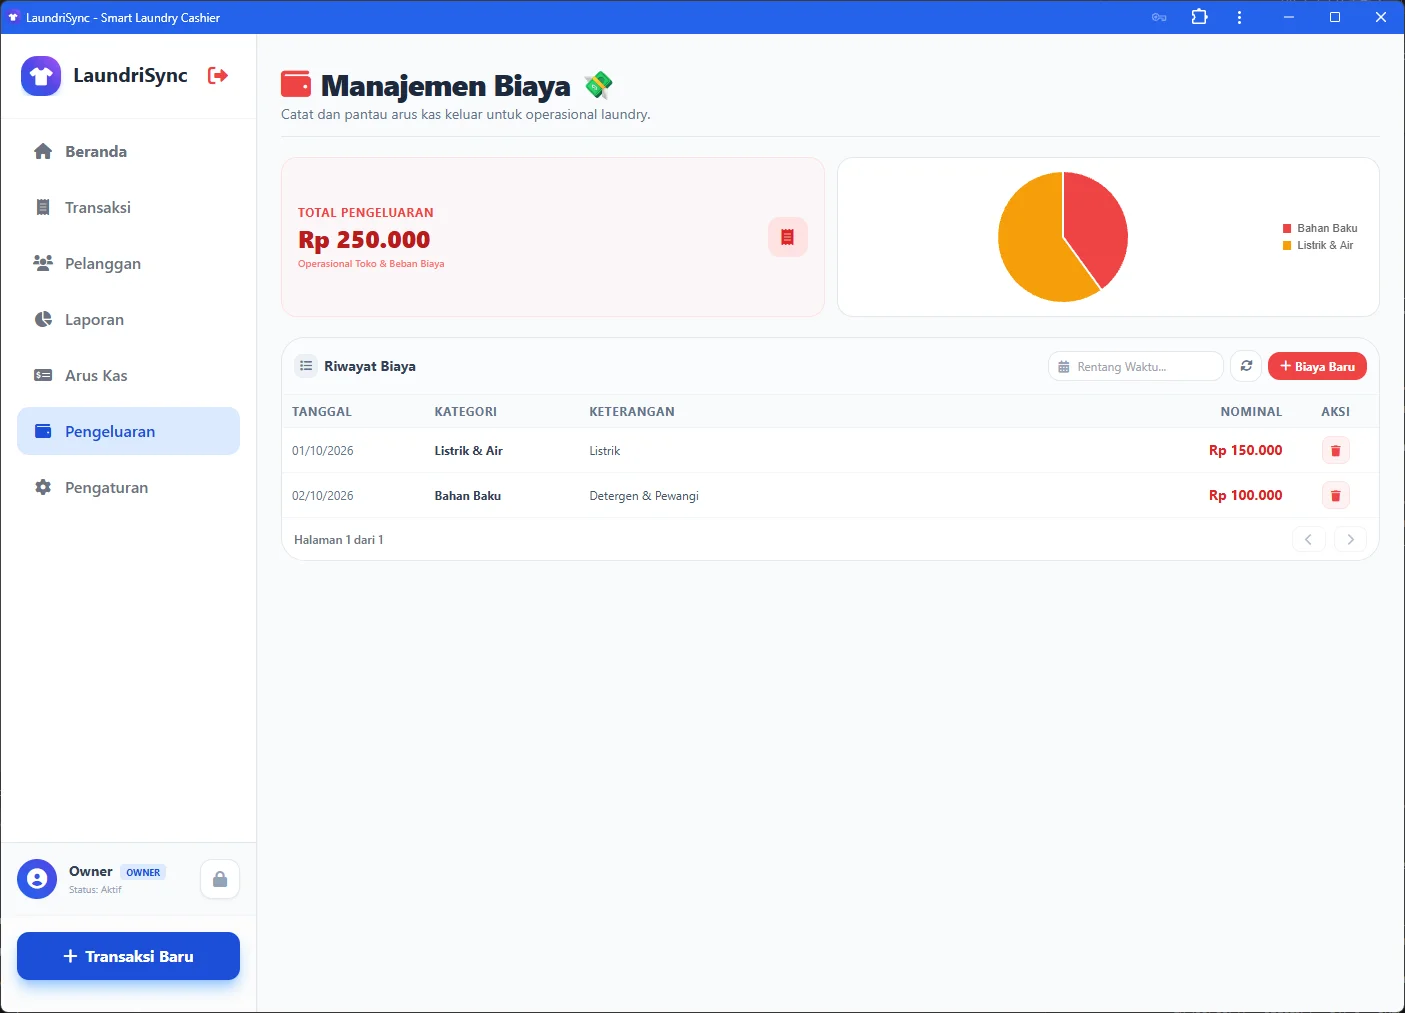Click the Bahan Baku legend color swatch
Screen dimensions: 1405x1013
point(1287,228)
